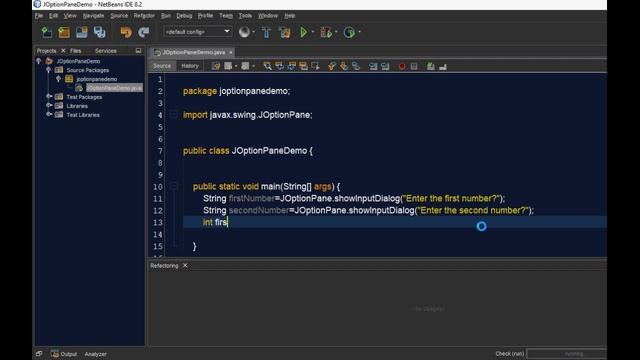The width and height of the screenshot is (640, 360).
Task: Open the default config dropdown
Action: coord(198,32)
